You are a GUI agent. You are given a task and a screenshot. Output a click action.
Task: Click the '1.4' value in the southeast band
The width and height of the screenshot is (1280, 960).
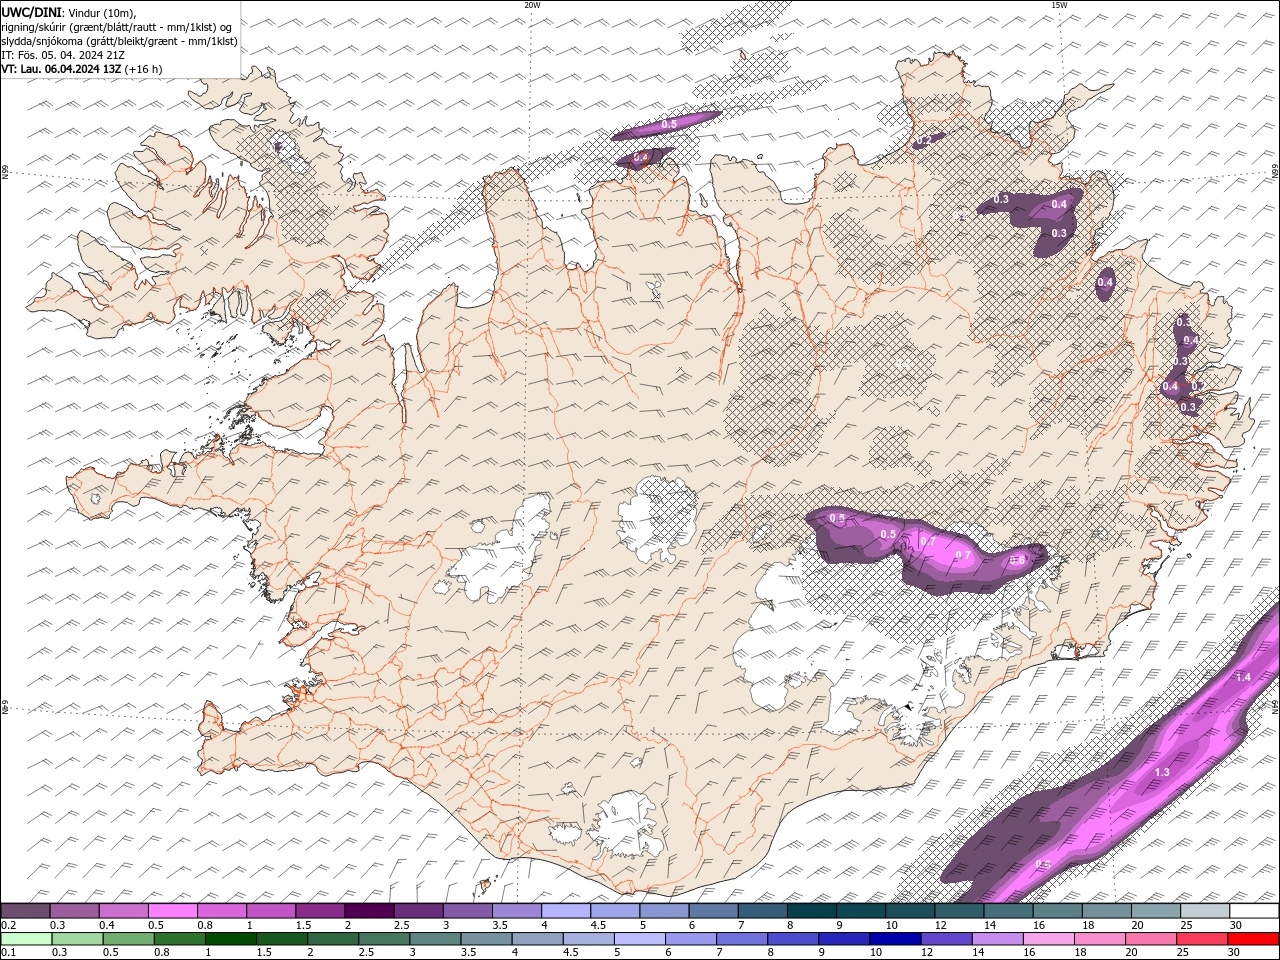[1243, 677]
